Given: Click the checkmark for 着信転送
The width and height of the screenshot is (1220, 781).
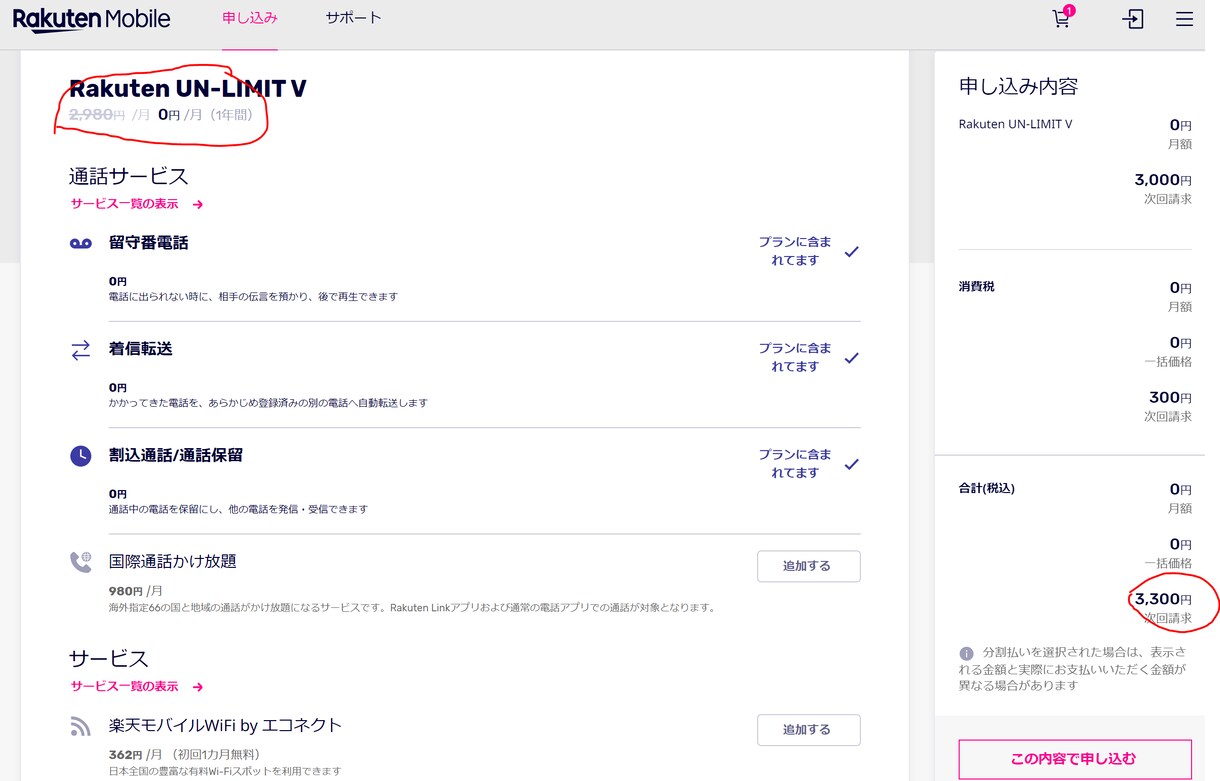Looking at the screenshot, I should 851,358.
